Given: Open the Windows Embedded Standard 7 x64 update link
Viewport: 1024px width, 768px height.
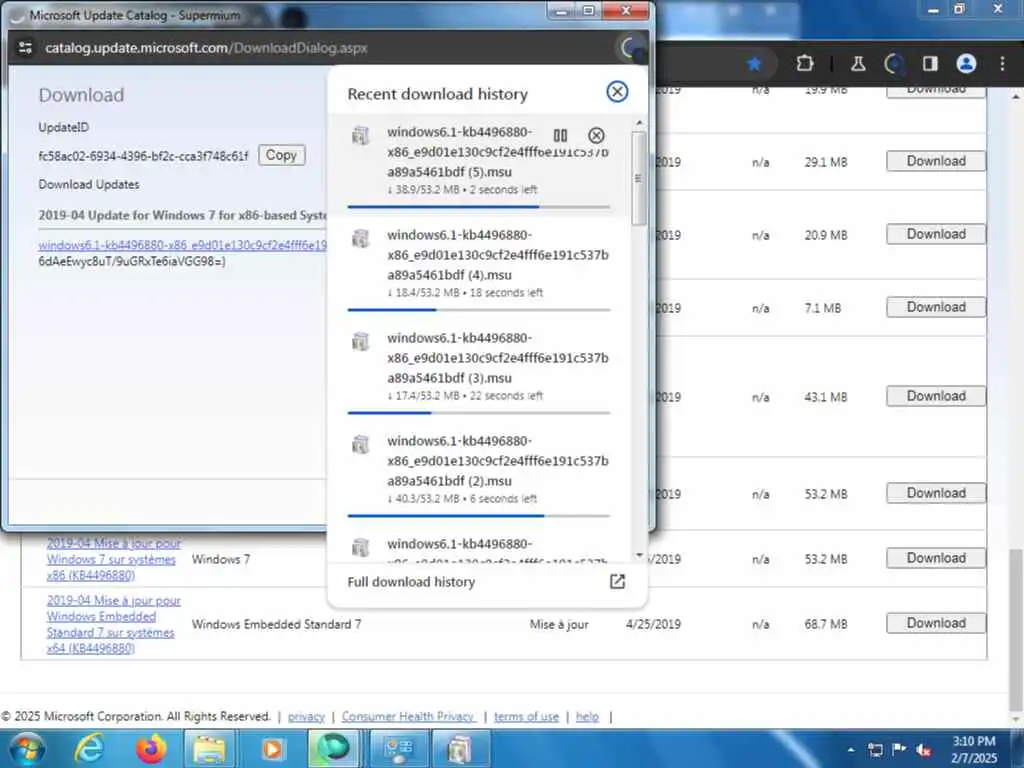Looking at the screenshot, I should pos(112,624).
